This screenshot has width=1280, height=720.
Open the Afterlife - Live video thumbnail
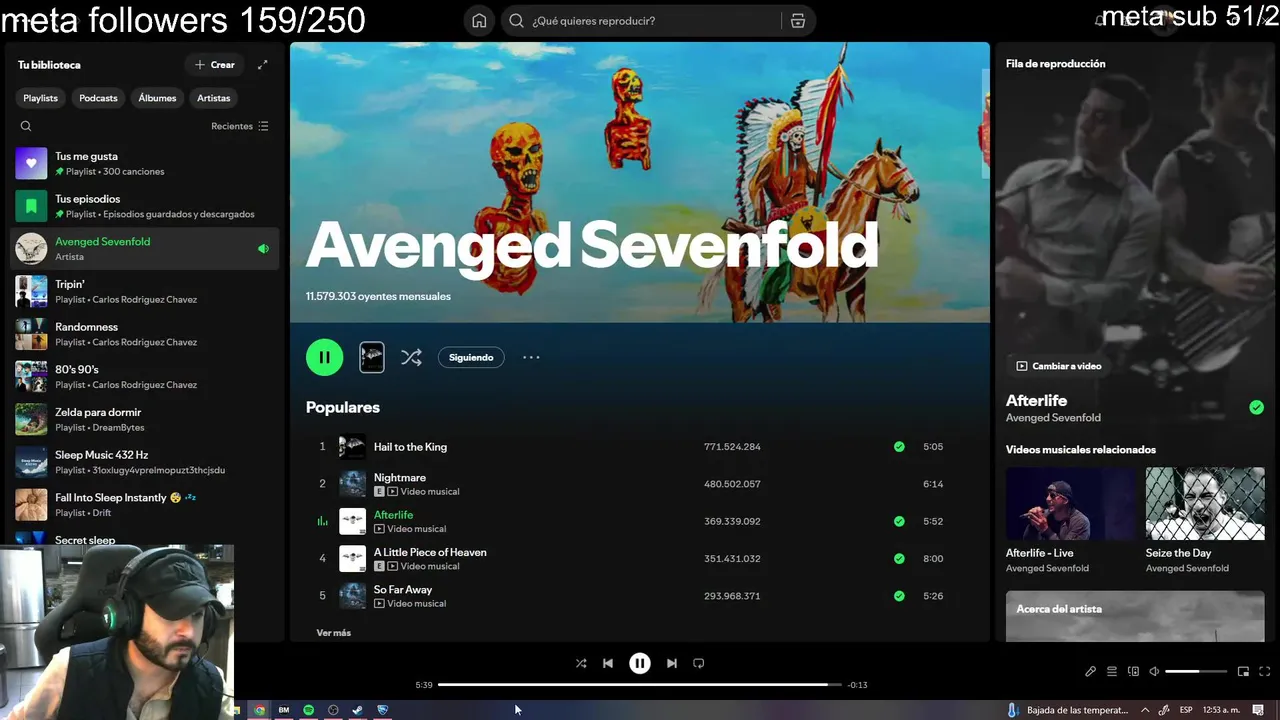pos(1071,503)
